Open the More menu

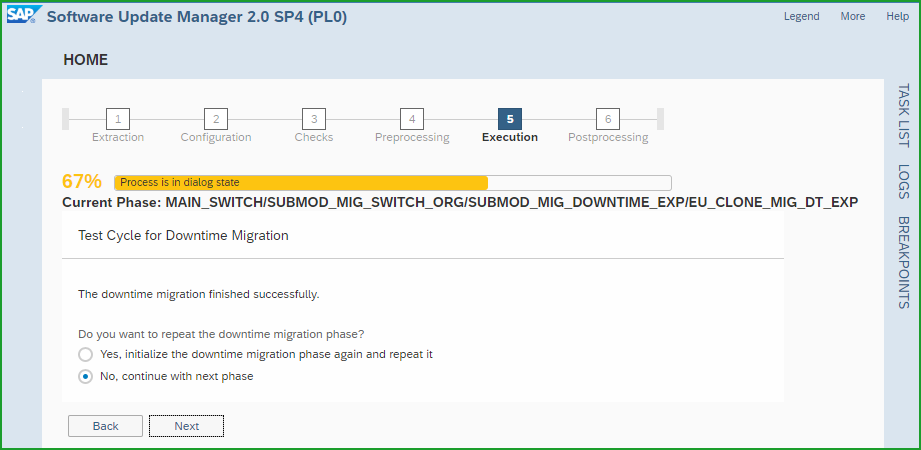pyautogui.click(x=852, y=16)
